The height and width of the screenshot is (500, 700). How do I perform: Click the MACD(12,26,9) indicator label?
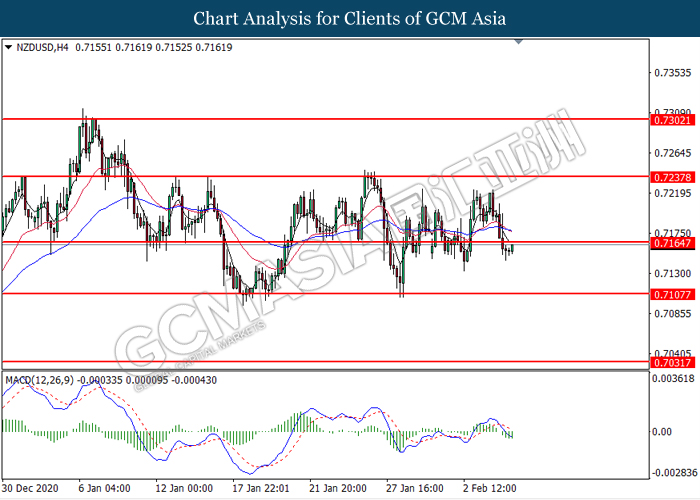(39, 380)
